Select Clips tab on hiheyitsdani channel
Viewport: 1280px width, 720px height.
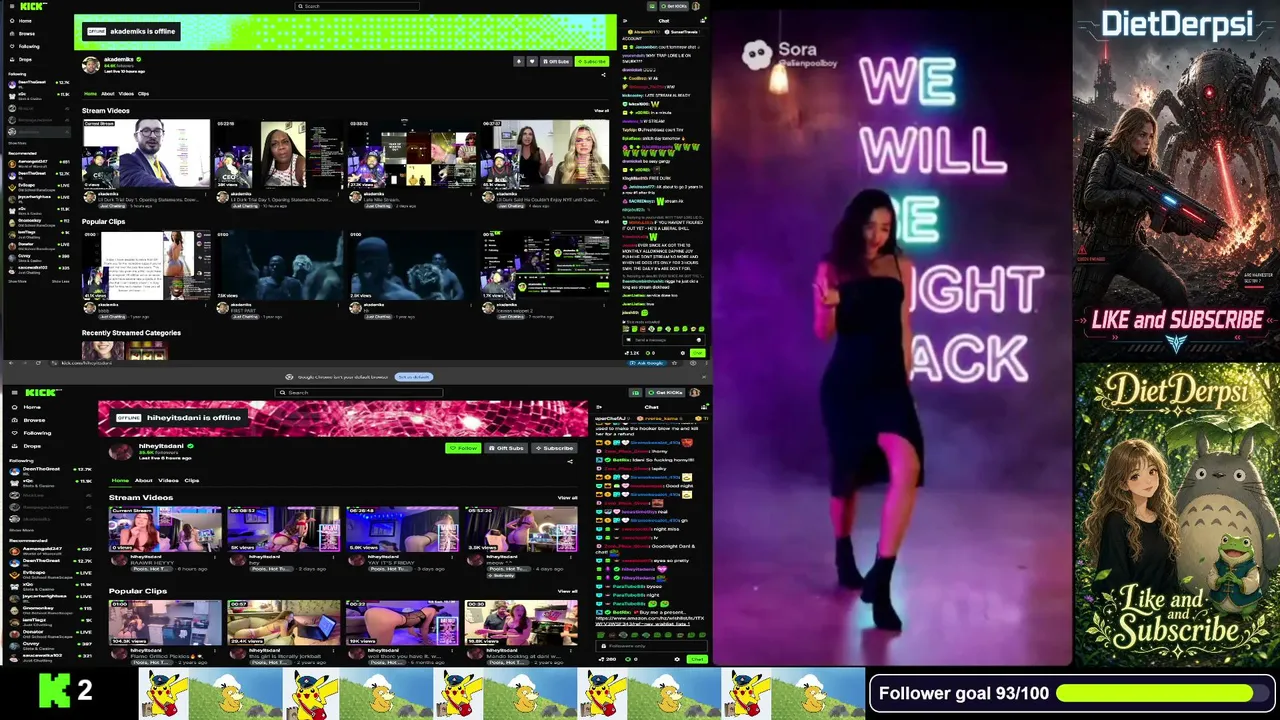pos(191,480)
